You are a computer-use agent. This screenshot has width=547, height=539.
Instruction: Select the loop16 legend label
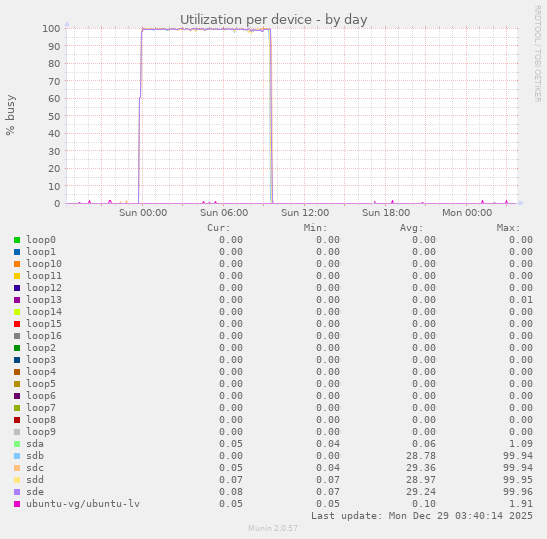pyautogui.click(x=44, y=336)
